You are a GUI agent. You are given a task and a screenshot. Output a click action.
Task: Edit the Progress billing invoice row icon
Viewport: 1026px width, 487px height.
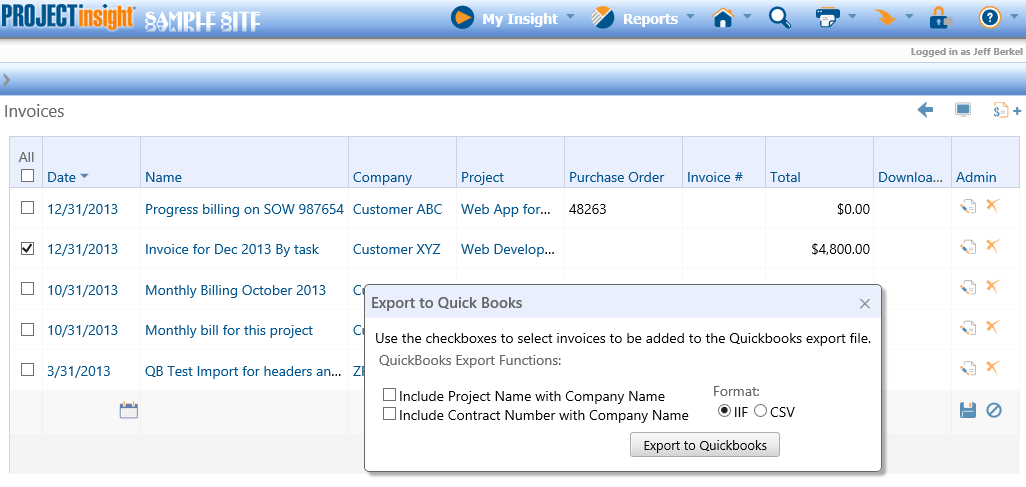pyautogui.click(x=968, y=207)
